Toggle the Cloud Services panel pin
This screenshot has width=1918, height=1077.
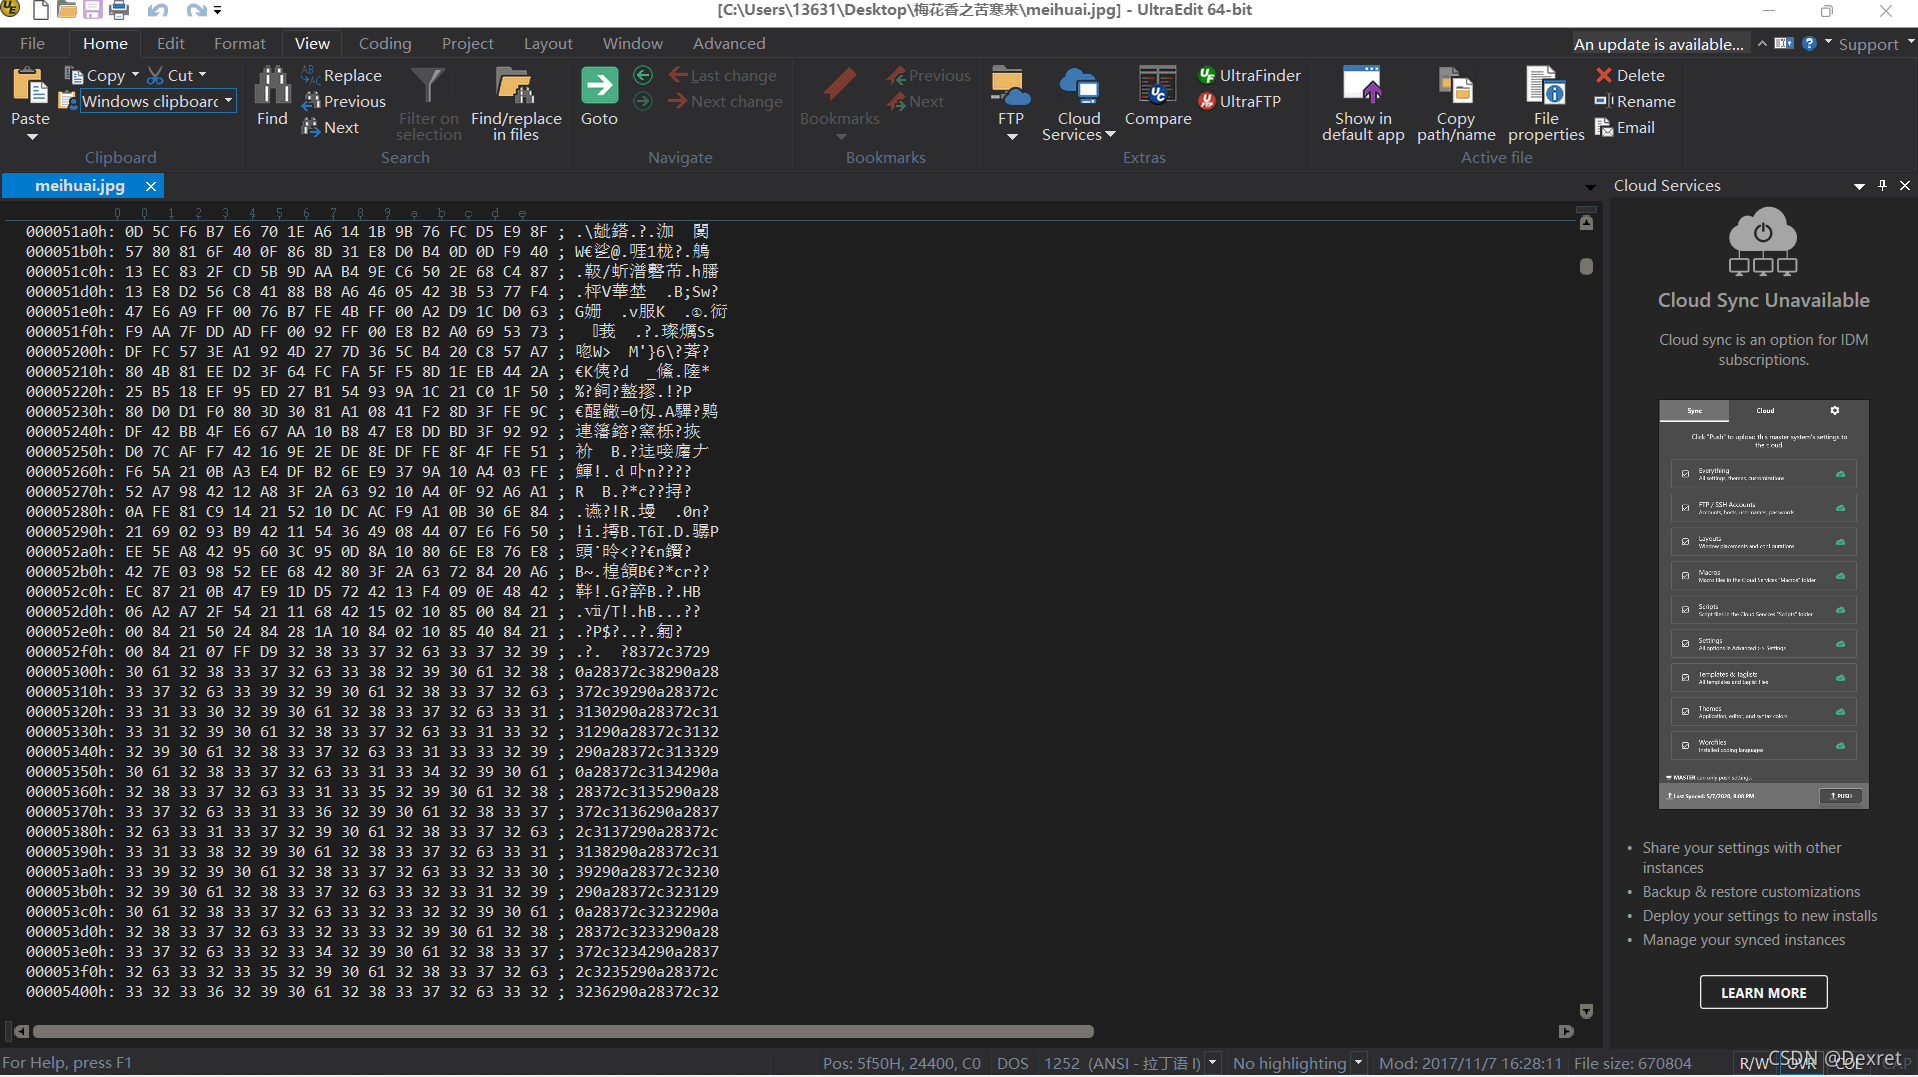[1882, 185]
